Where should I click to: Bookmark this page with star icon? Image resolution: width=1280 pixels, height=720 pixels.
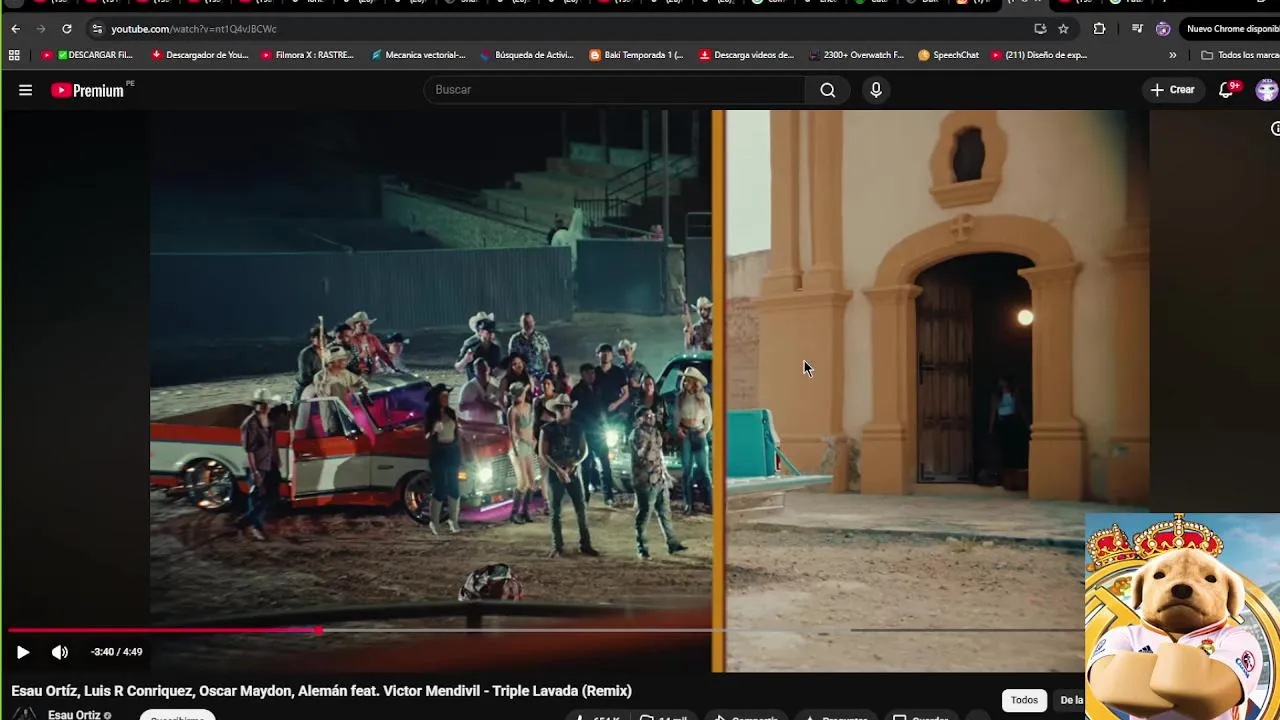(1063, 29)
